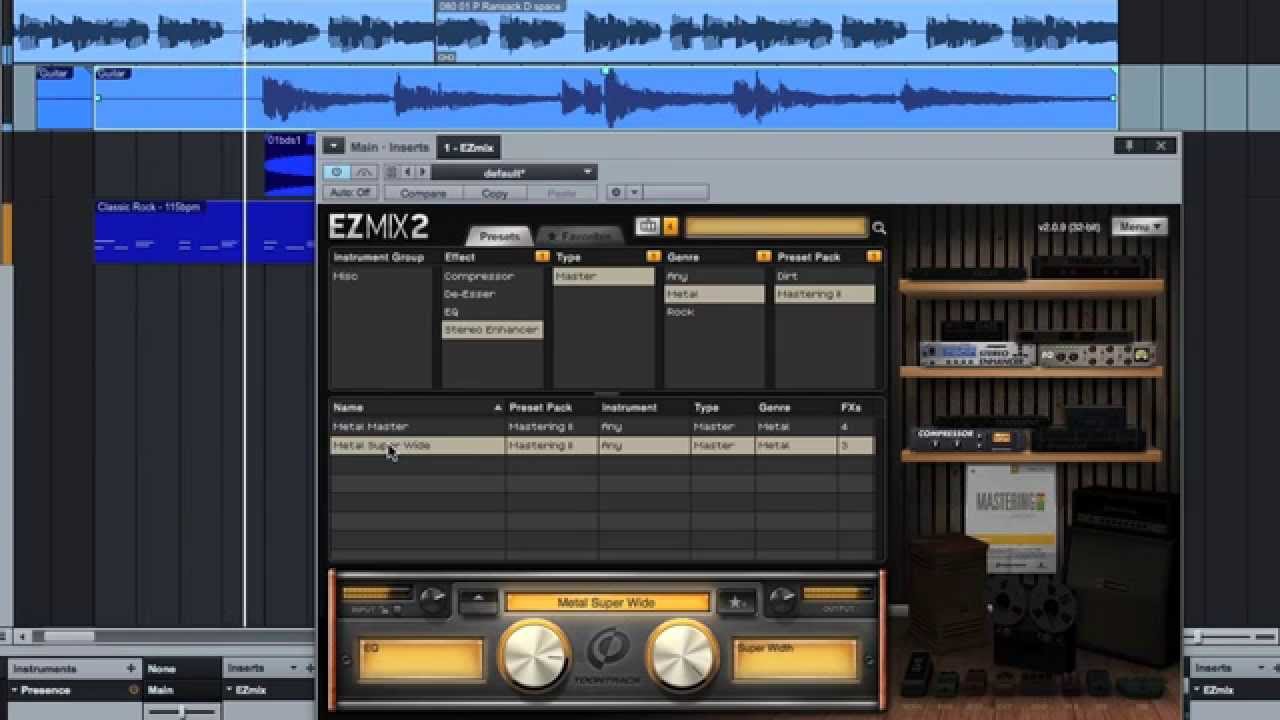Image resolution: width=1280 pixels, height=720 pixels.
Task: Click the output level knob
Action: tap(782, 599)
